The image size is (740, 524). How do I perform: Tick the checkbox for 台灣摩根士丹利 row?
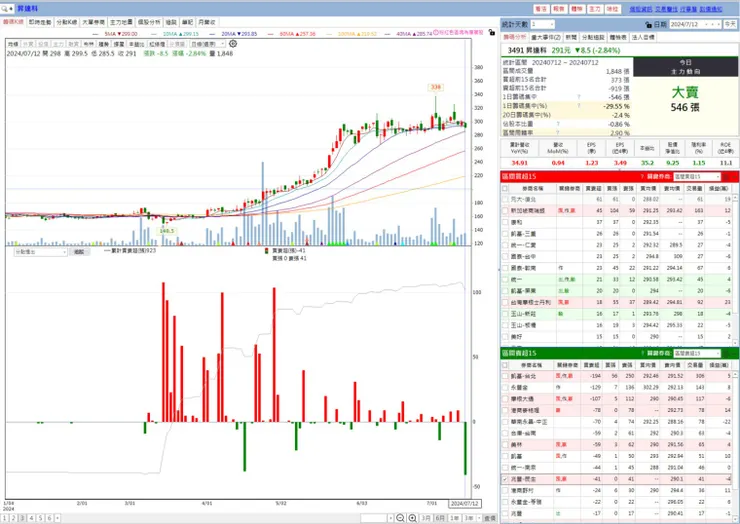505,302
